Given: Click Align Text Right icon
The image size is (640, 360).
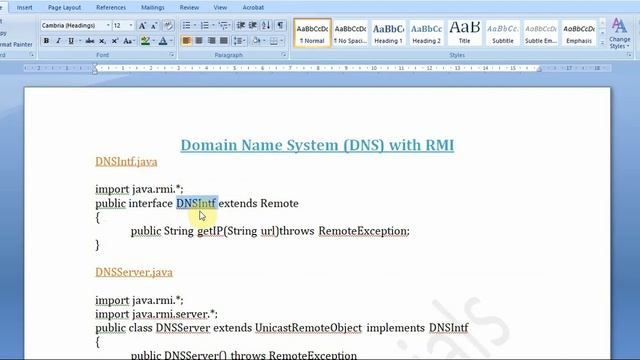Looking at the screenshot, I should pyautogui.click(x=211, y=41).
